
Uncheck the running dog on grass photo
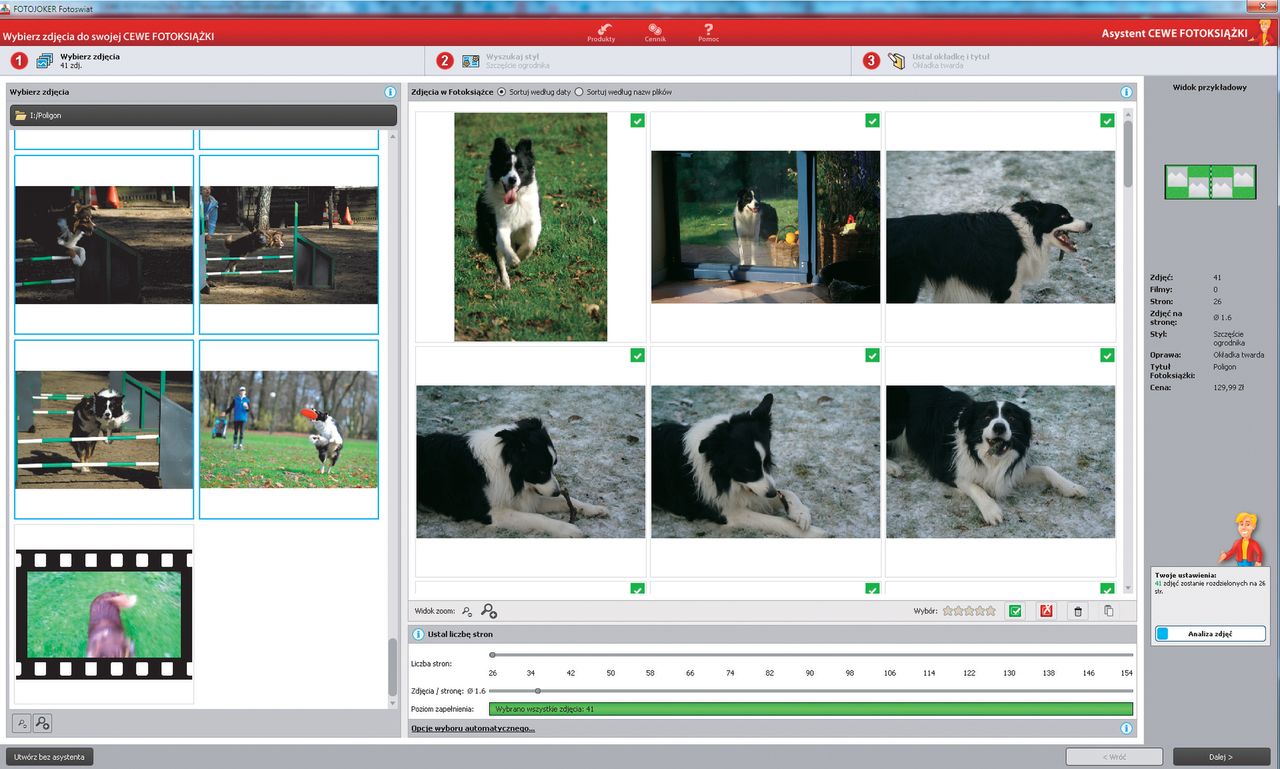[638, 121]
